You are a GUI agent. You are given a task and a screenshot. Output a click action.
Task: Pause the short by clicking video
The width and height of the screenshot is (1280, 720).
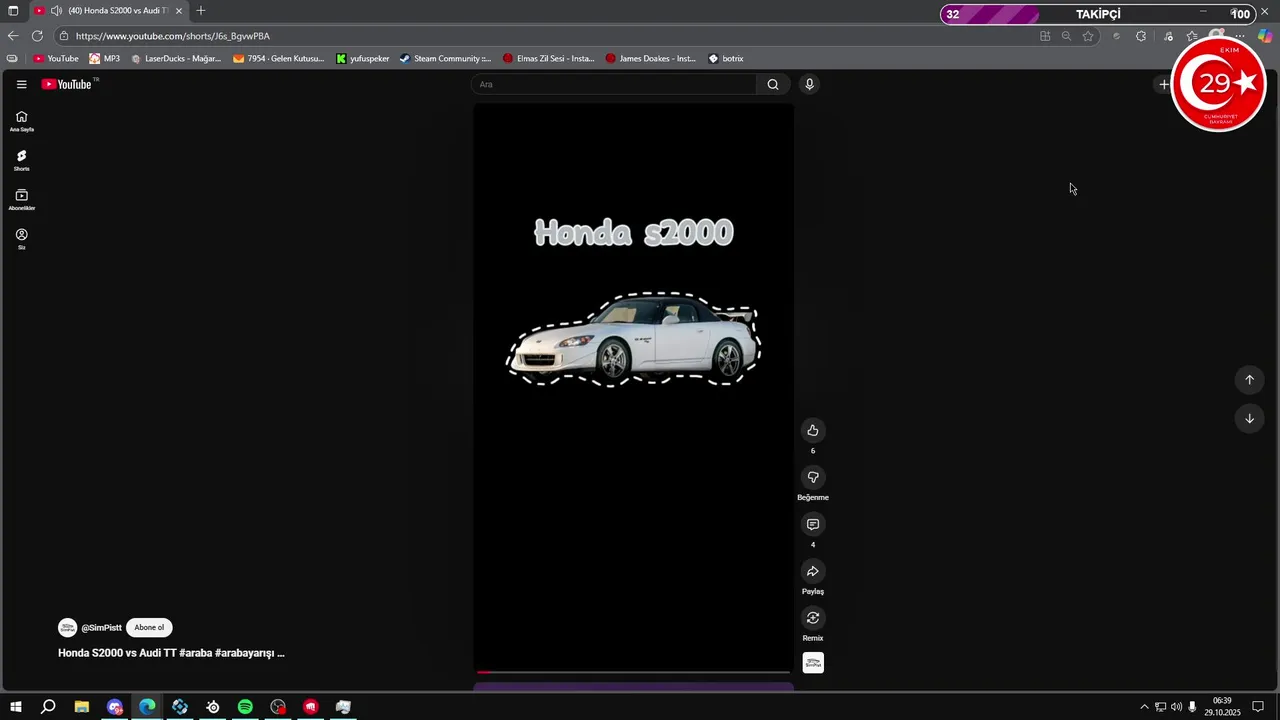click(633, 387)
